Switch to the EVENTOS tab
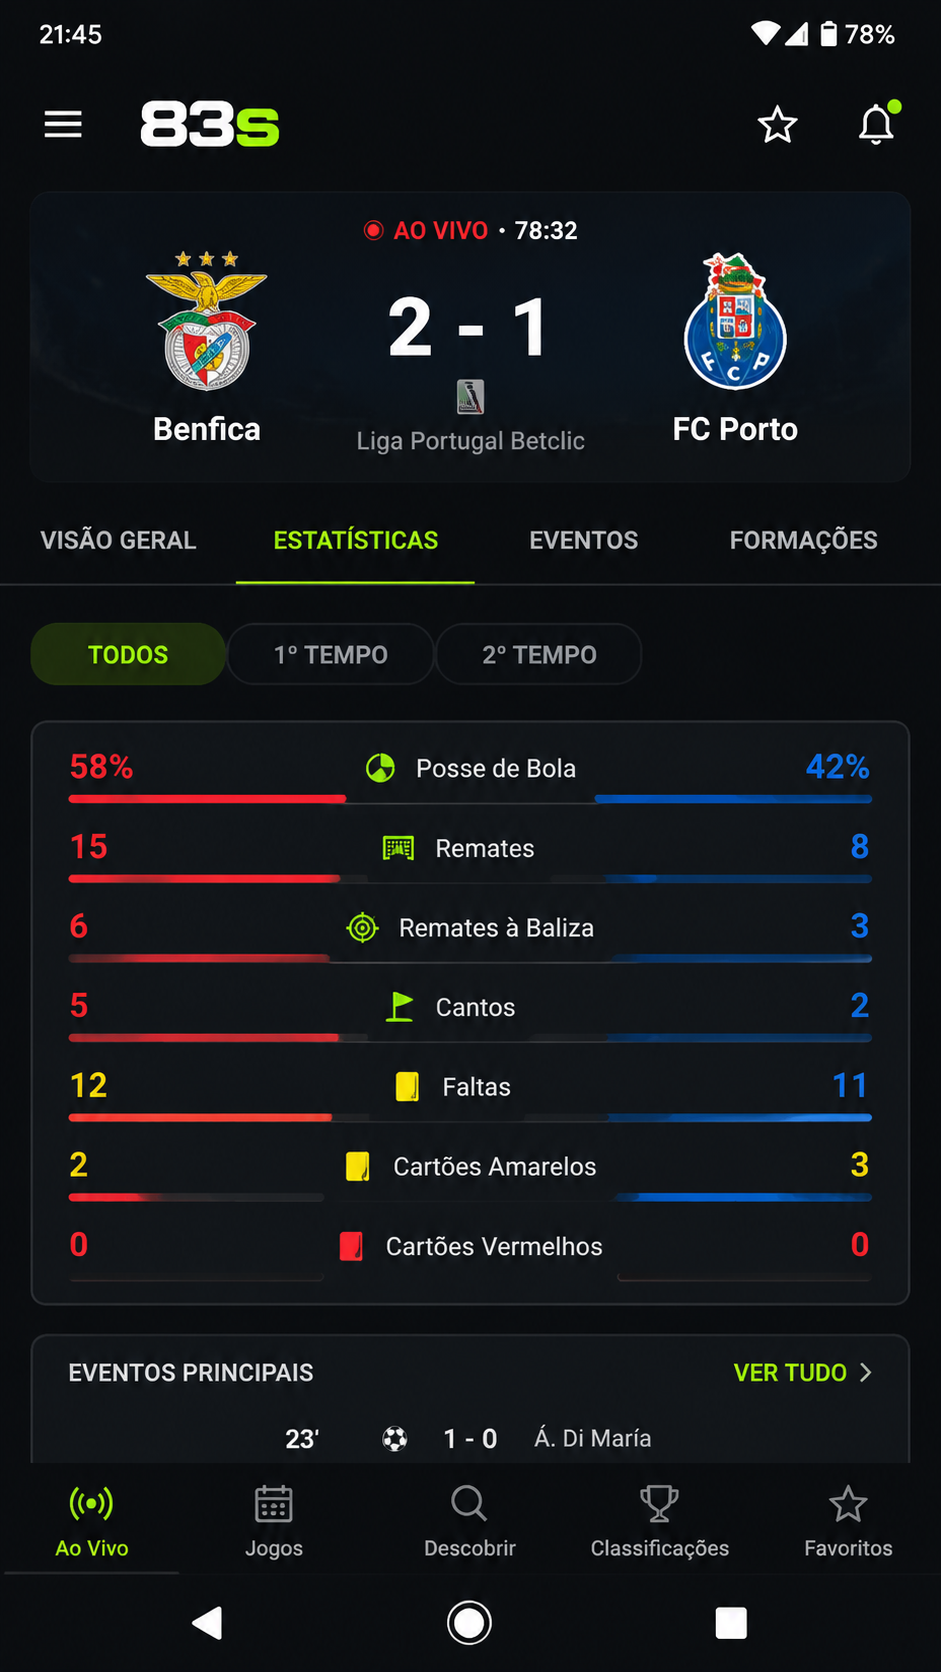The width and height of the screenshot is (941, 1672). [584, 540]
